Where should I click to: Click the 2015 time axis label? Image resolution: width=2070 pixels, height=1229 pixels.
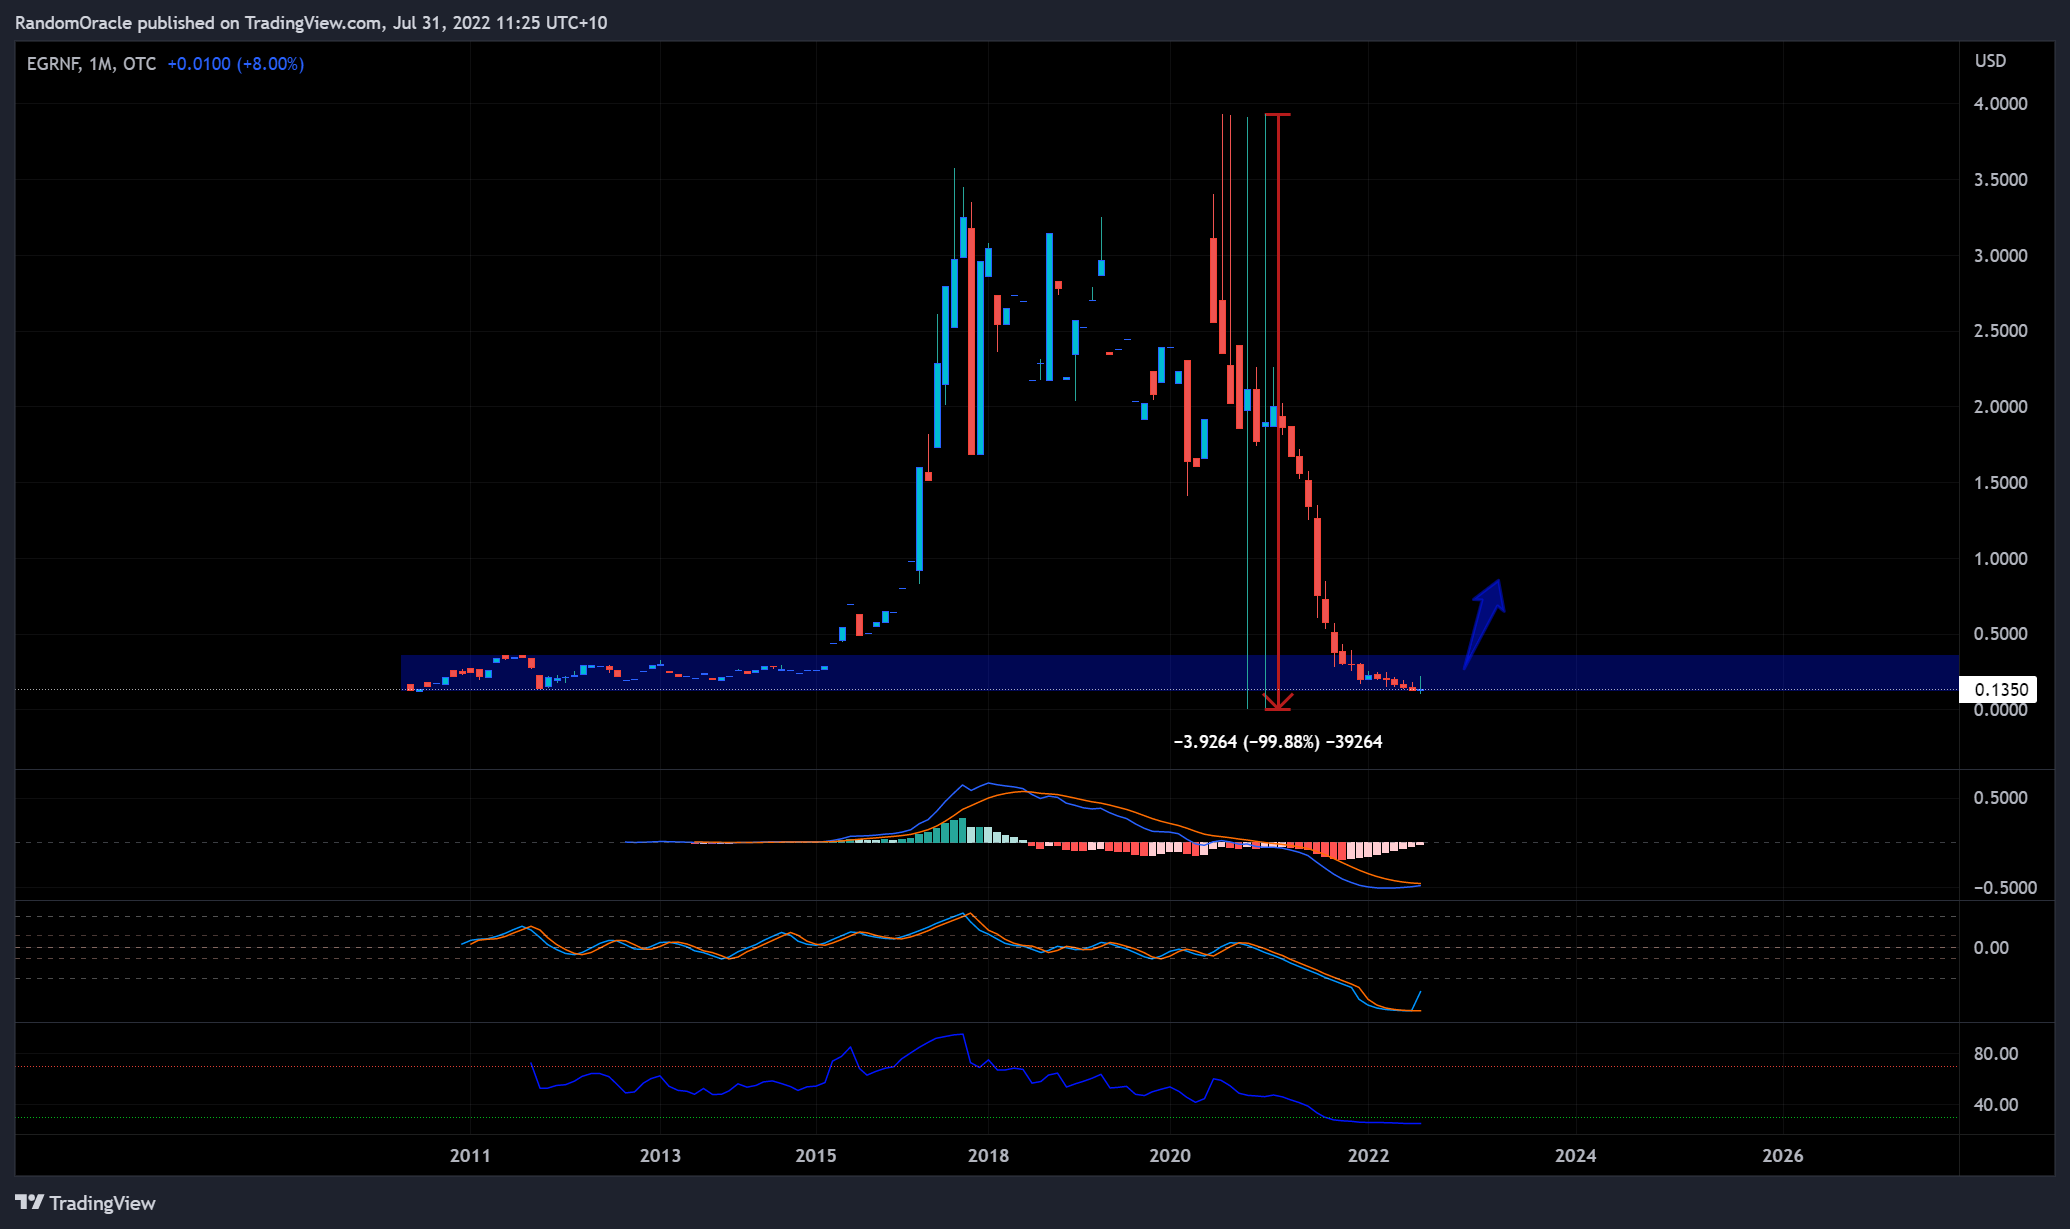click(x=816, y=1156)
